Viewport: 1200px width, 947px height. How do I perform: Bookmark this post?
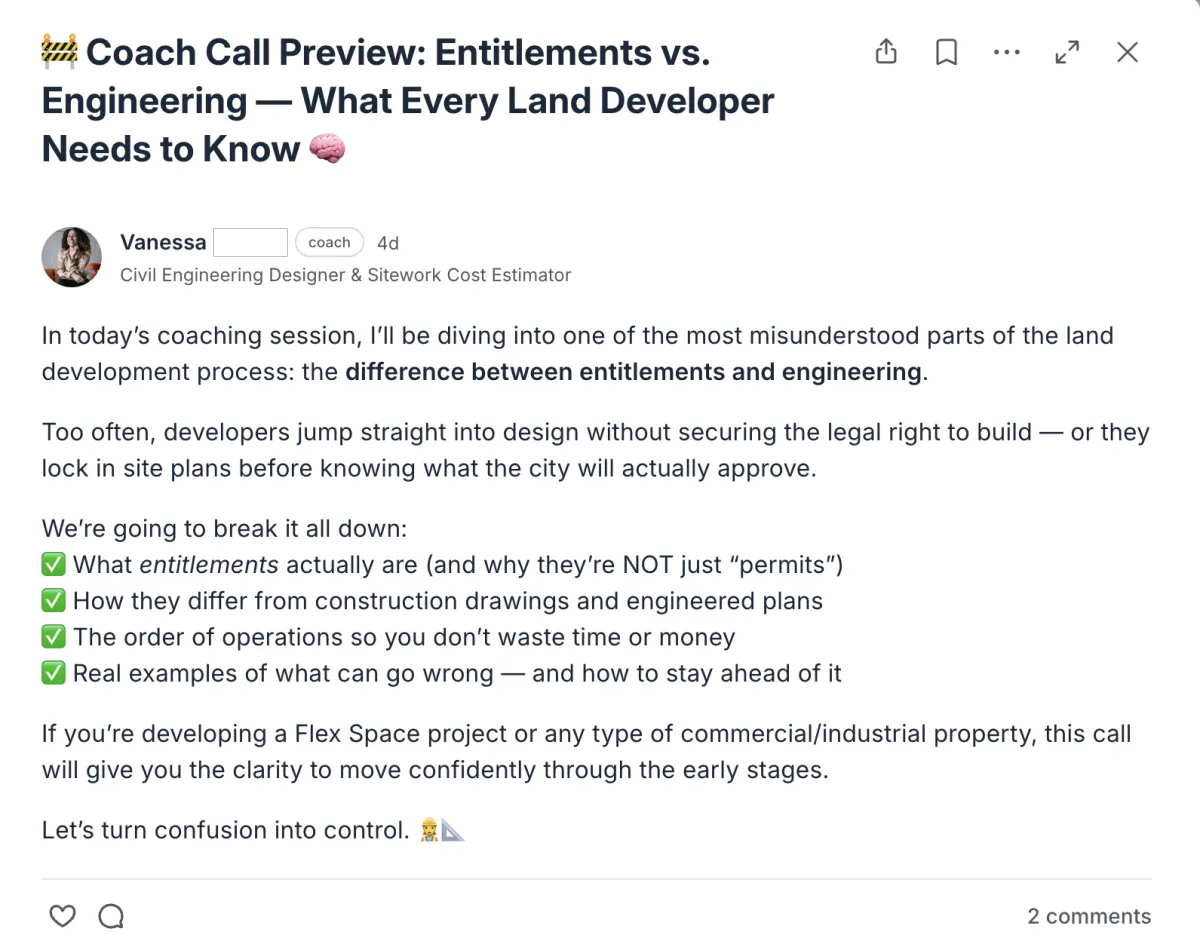coord(946,52)
